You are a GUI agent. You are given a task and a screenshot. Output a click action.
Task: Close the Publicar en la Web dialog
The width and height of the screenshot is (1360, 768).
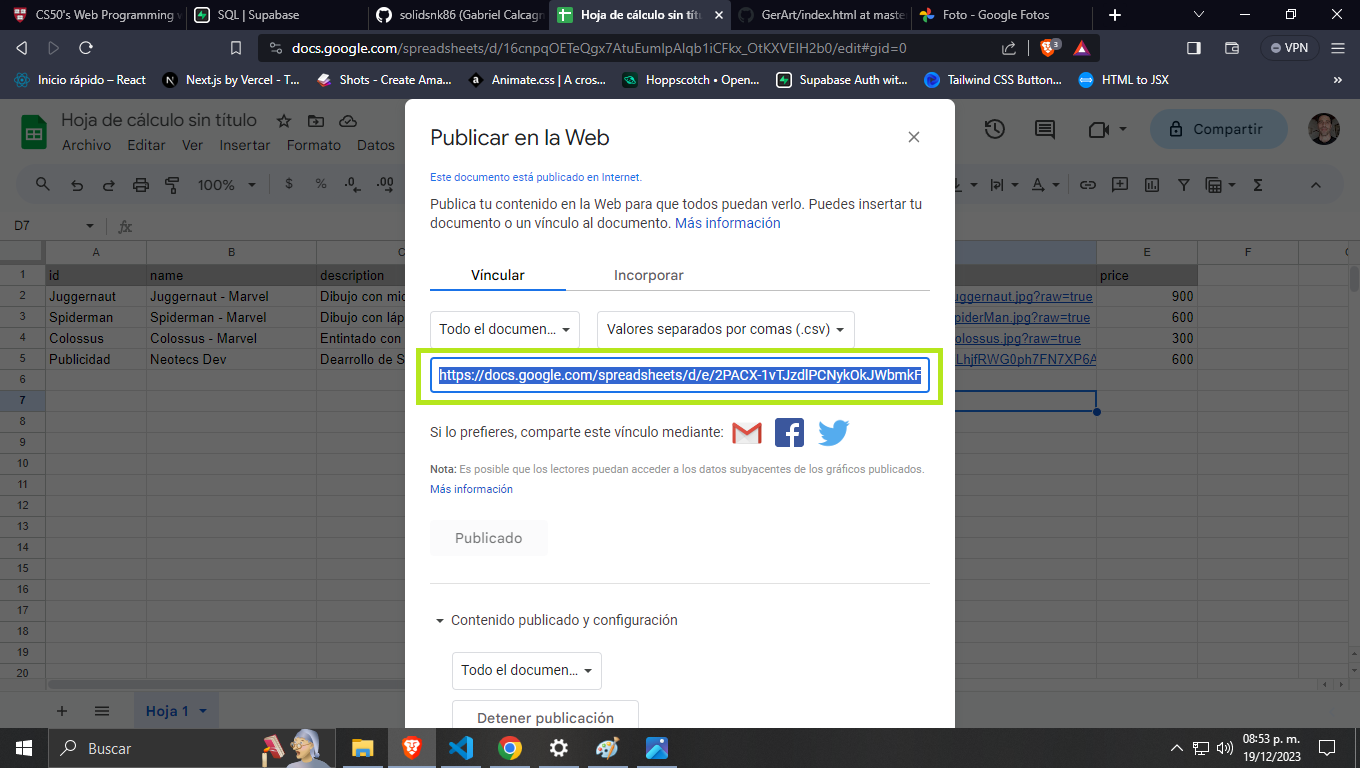tap(913, 138)
